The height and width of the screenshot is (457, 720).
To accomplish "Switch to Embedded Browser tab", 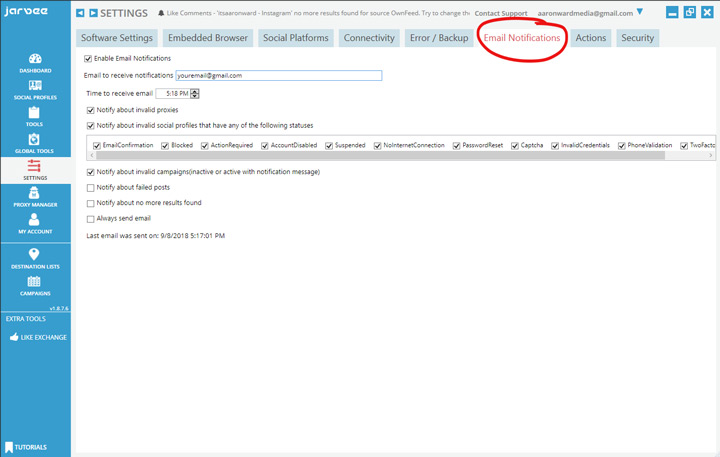I will [x=208, y=38].
